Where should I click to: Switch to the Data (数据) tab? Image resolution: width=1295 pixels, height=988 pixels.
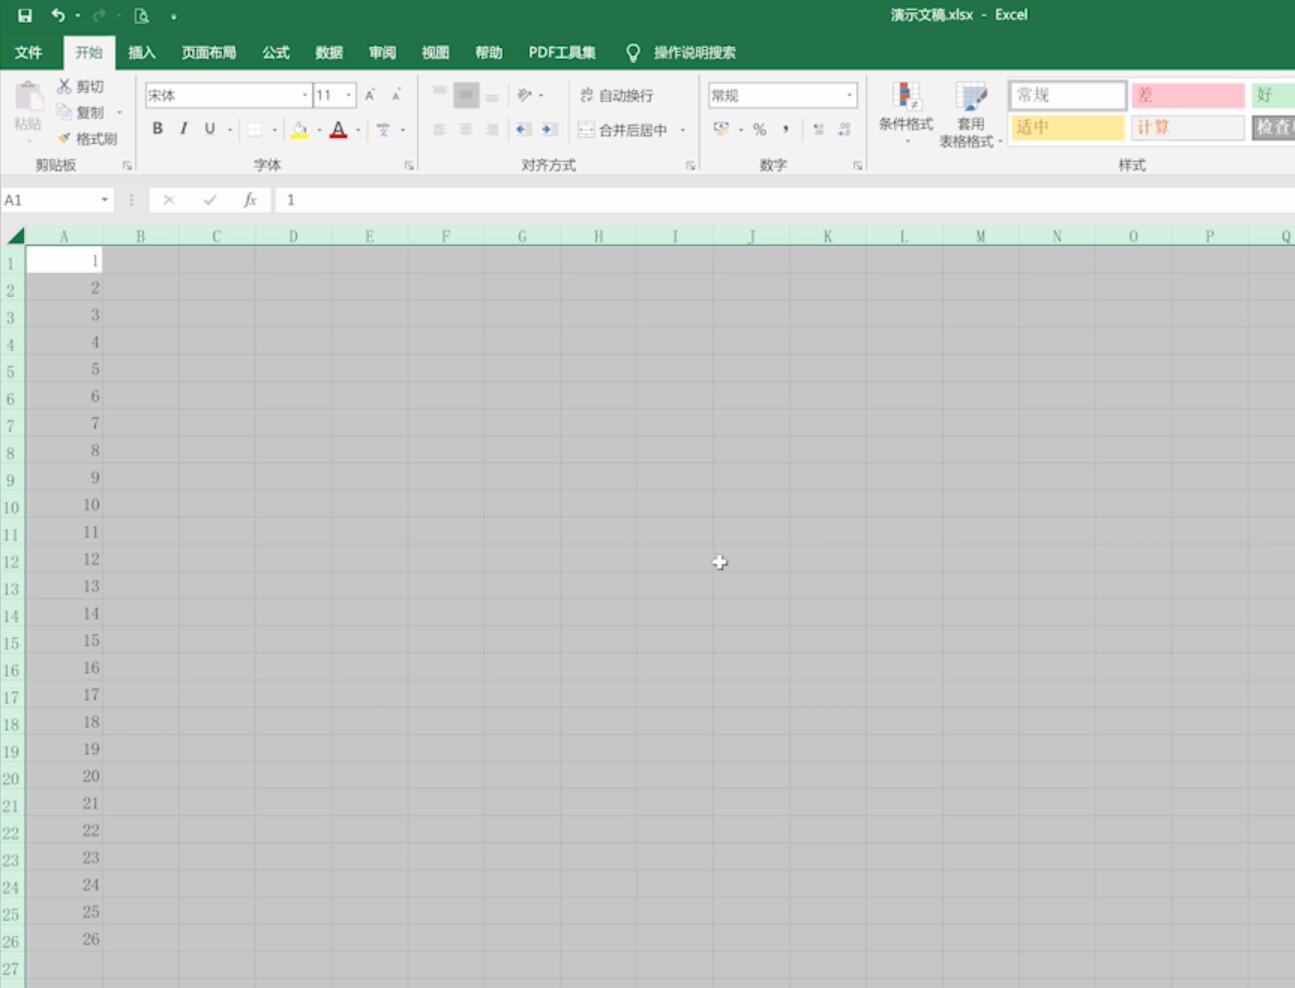tap(329, 52)
